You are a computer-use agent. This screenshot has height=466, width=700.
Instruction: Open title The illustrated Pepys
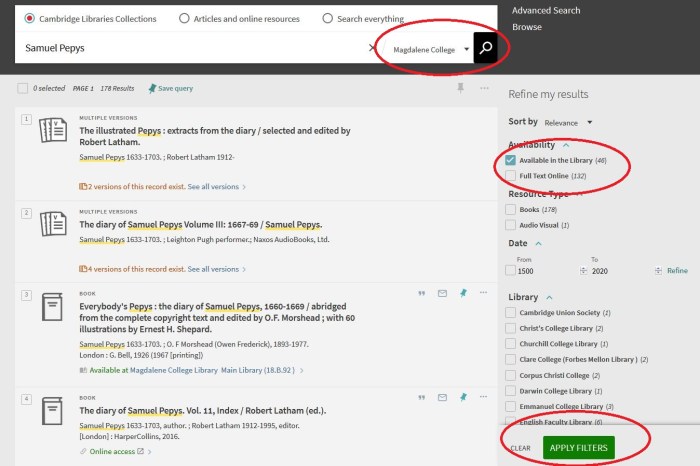pyautogui.click(x=215, y=136)
